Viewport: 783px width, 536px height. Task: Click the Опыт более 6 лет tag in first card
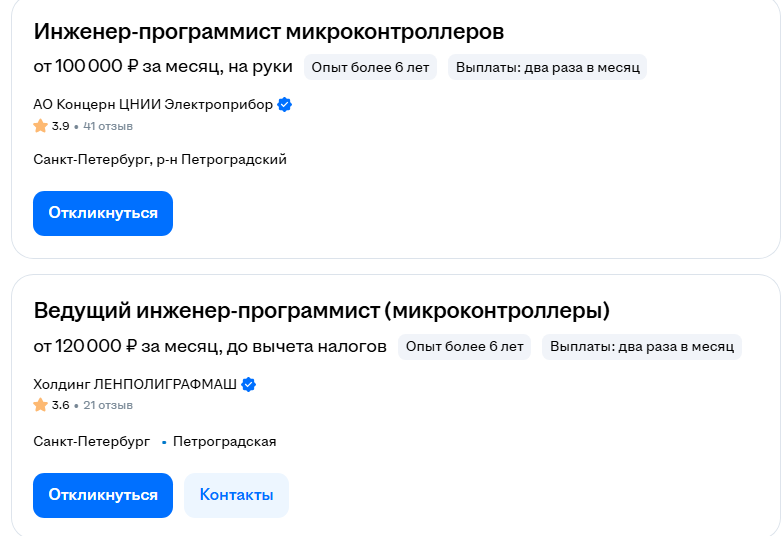(x=369, y=68)
